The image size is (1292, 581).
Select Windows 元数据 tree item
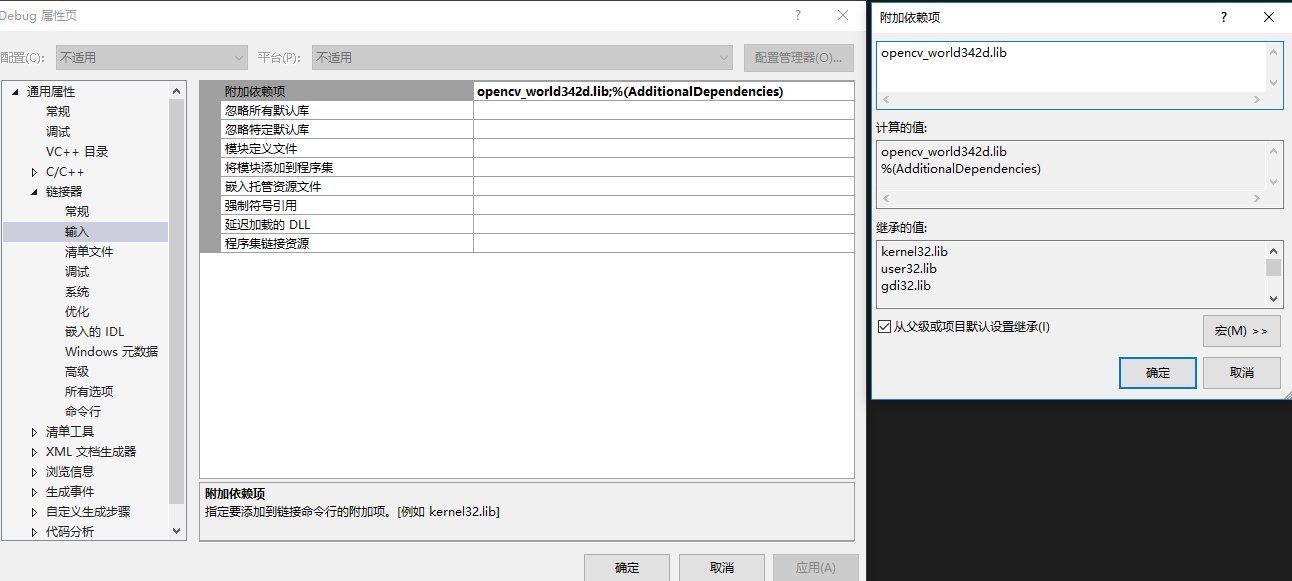coord(111,352)
